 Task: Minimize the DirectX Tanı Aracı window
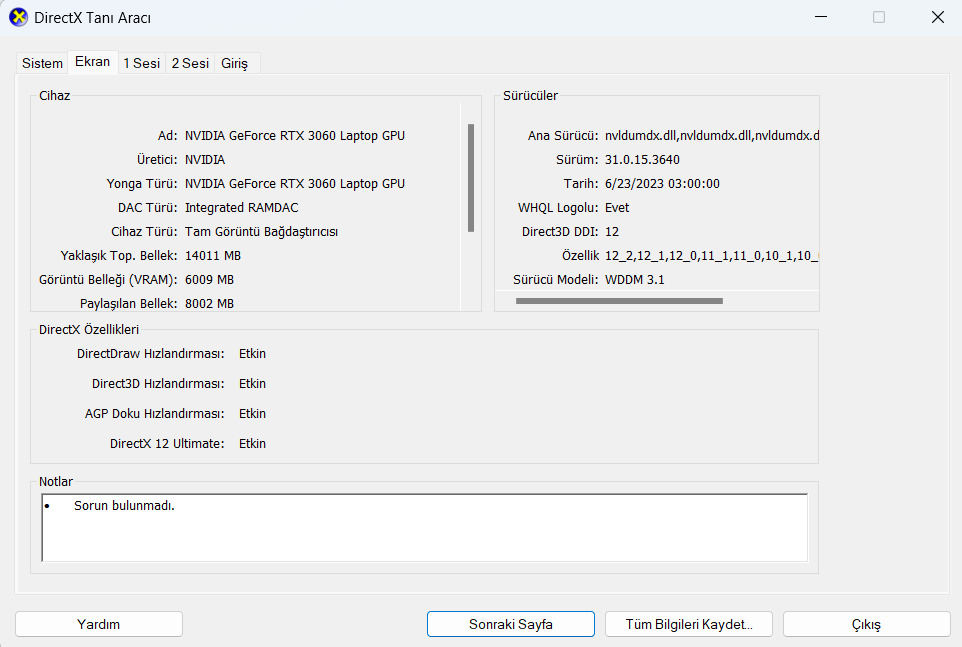tap(821, 17)
